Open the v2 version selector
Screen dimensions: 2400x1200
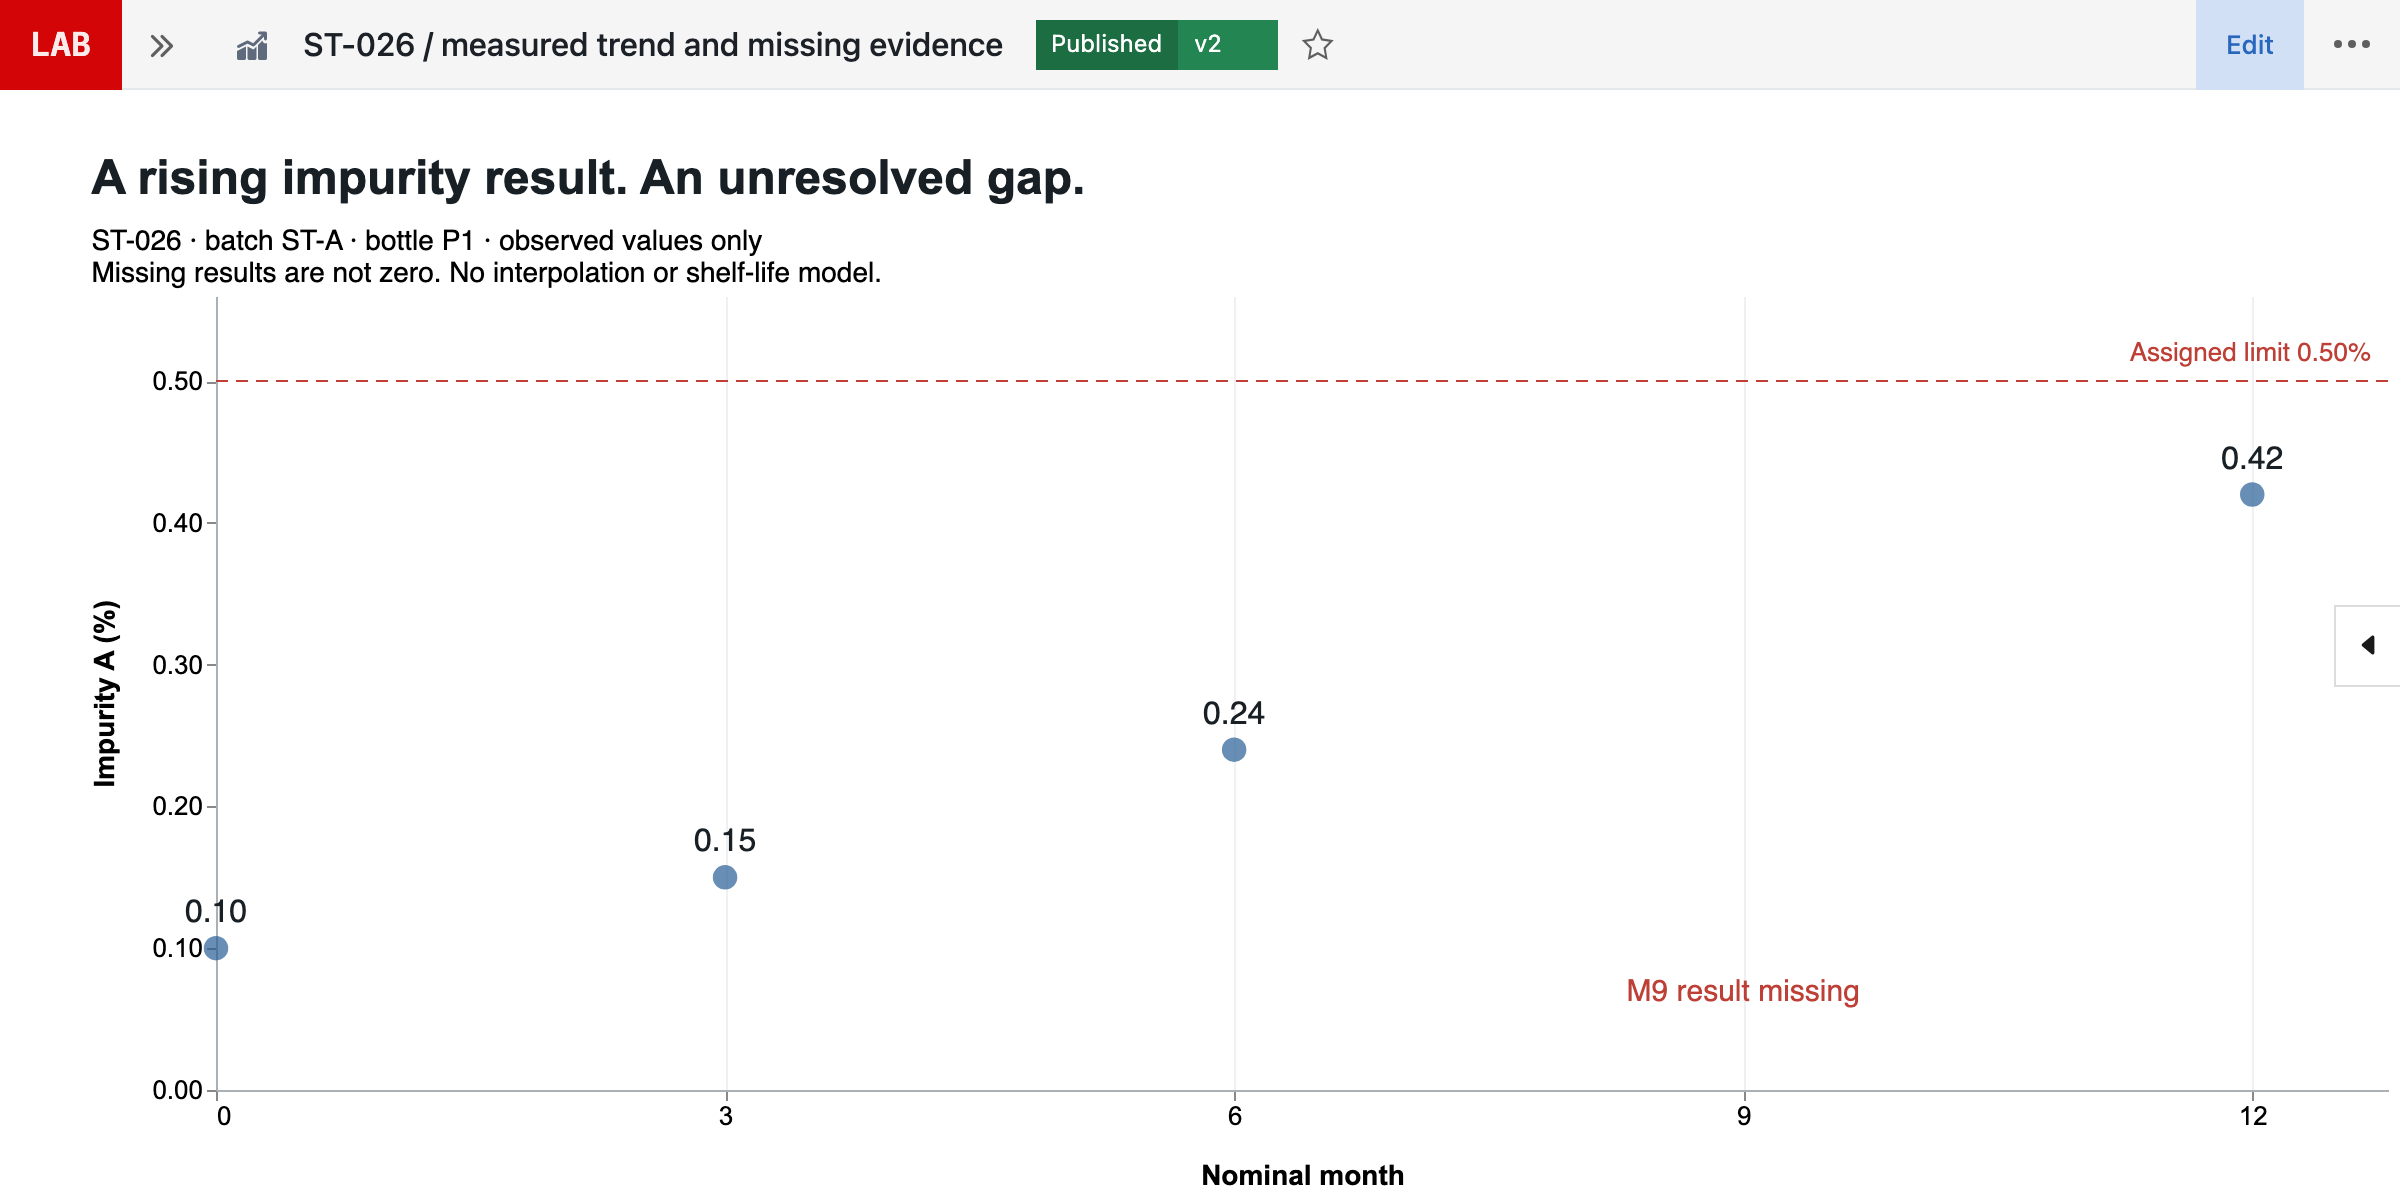1227,45
